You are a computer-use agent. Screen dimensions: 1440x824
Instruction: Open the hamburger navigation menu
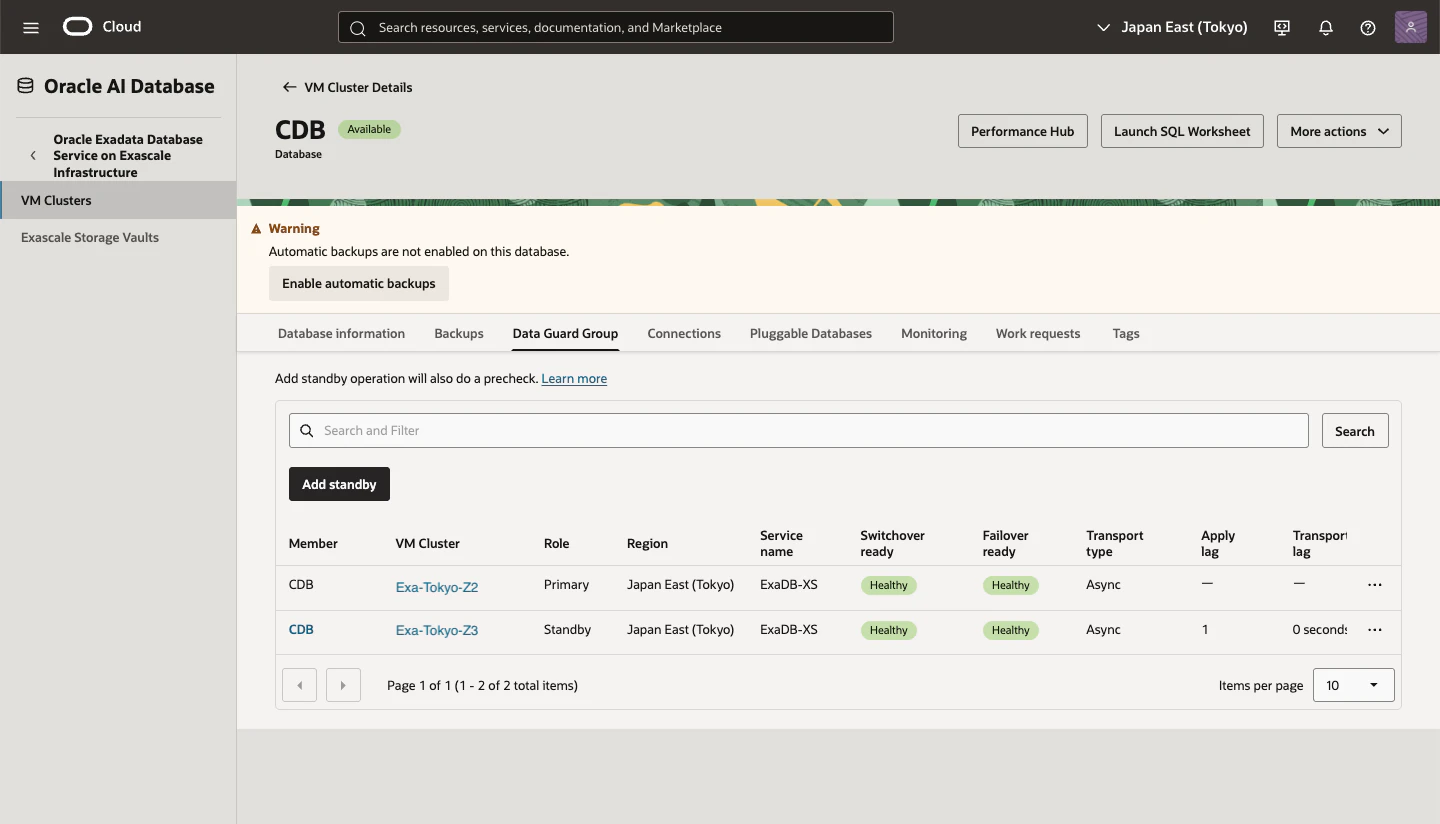31,27
